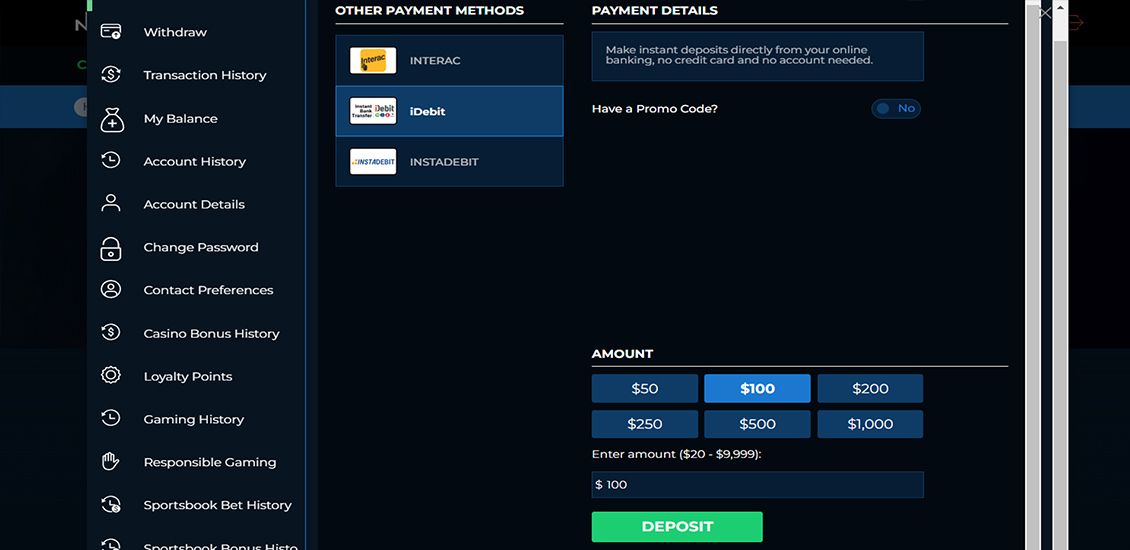Click the Instadebit logo thumbnail

373,161
